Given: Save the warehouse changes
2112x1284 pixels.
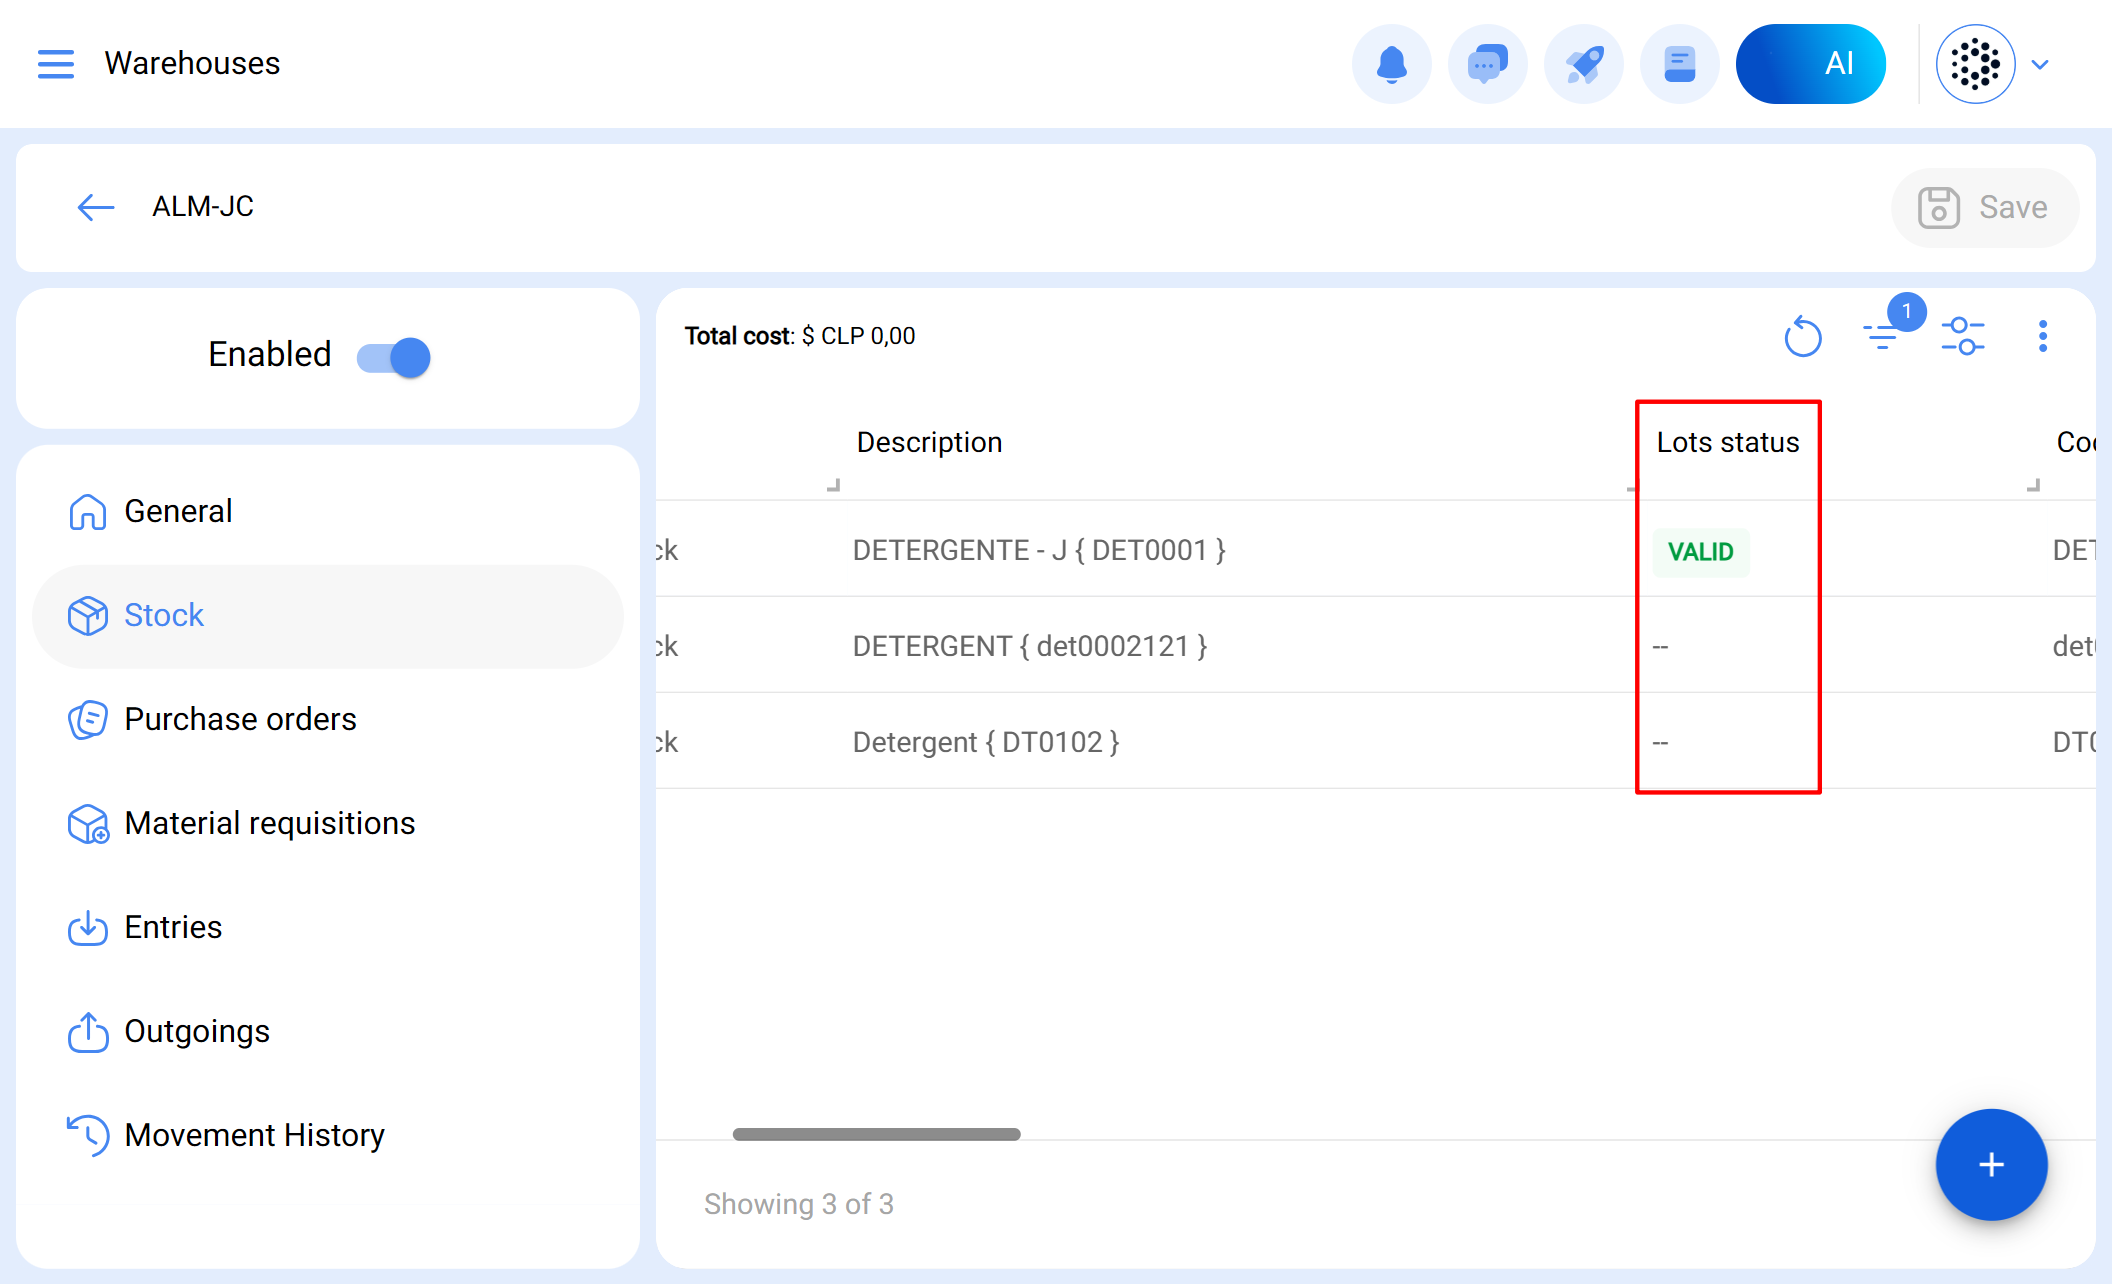Looking at the screenshot, I should tap(1984, 207).
